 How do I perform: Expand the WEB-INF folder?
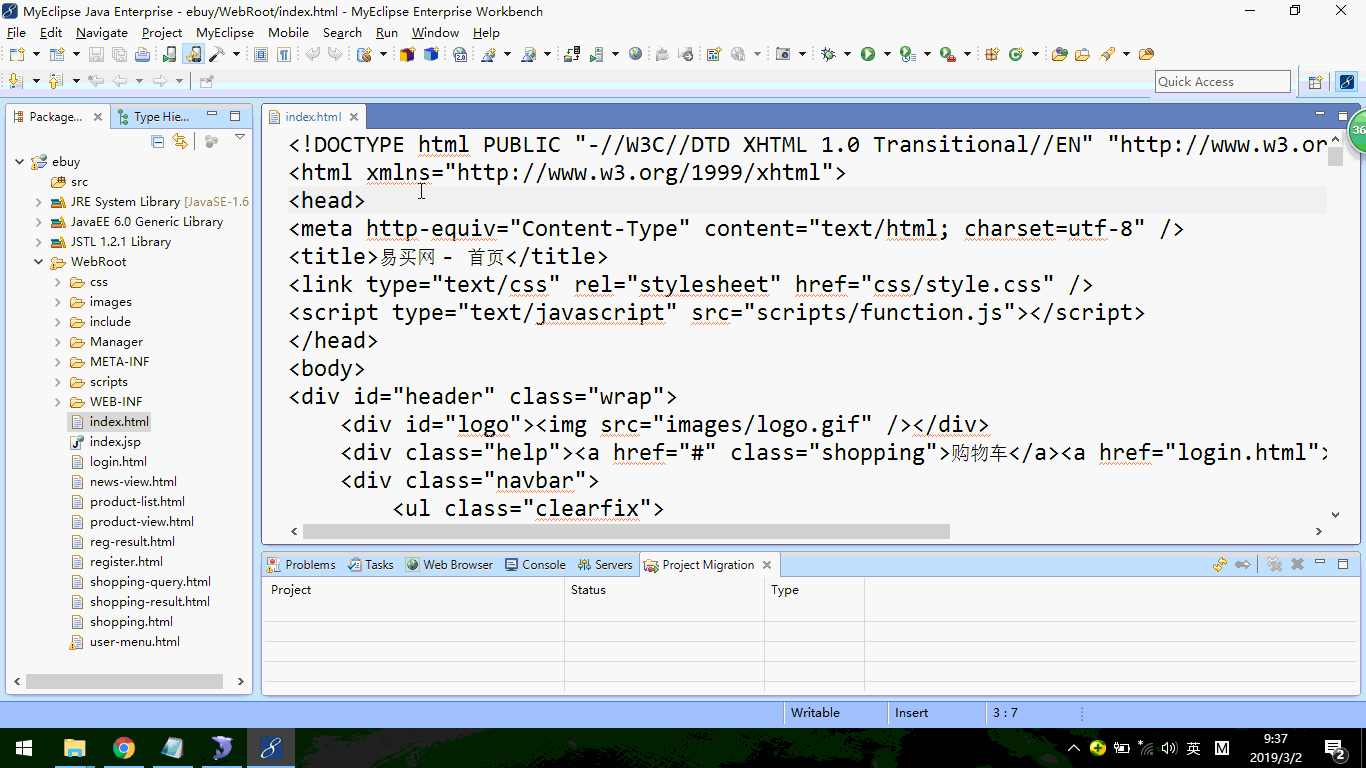click(57, 402)
